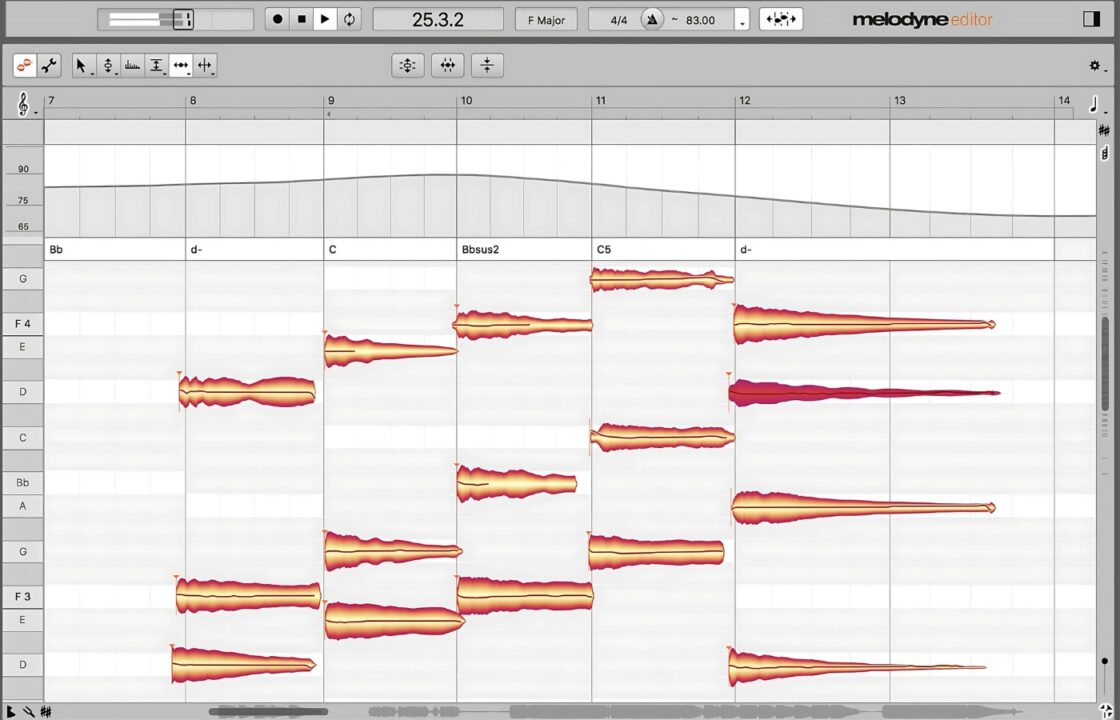This screenshot has width=1120, height=720.
Task: Click the horizontal scrollbar thumb
Action: [269, 711]
